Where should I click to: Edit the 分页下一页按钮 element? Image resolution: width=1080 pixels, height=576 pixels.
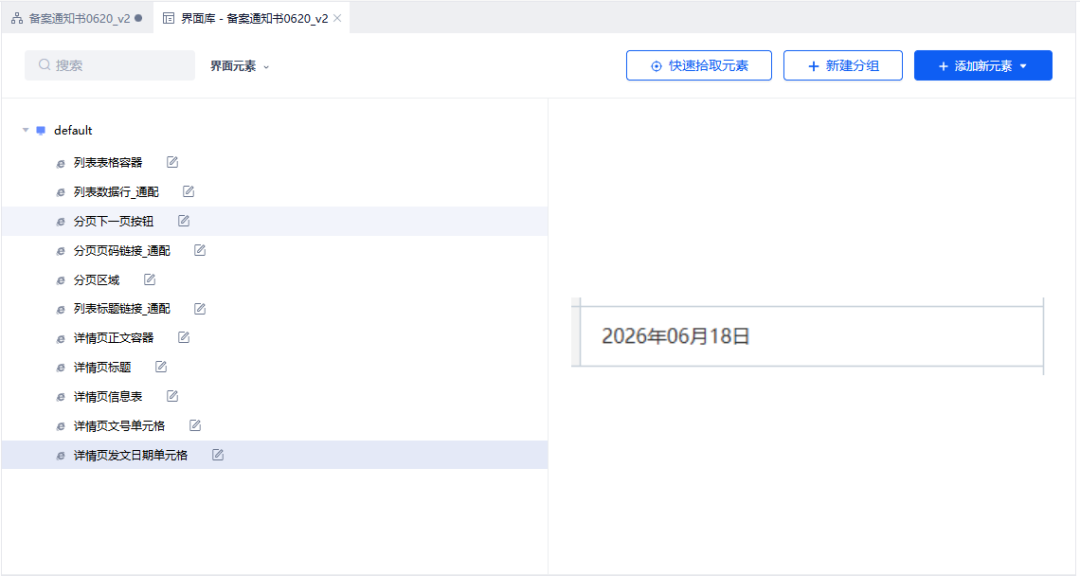[x=183, y=220]
